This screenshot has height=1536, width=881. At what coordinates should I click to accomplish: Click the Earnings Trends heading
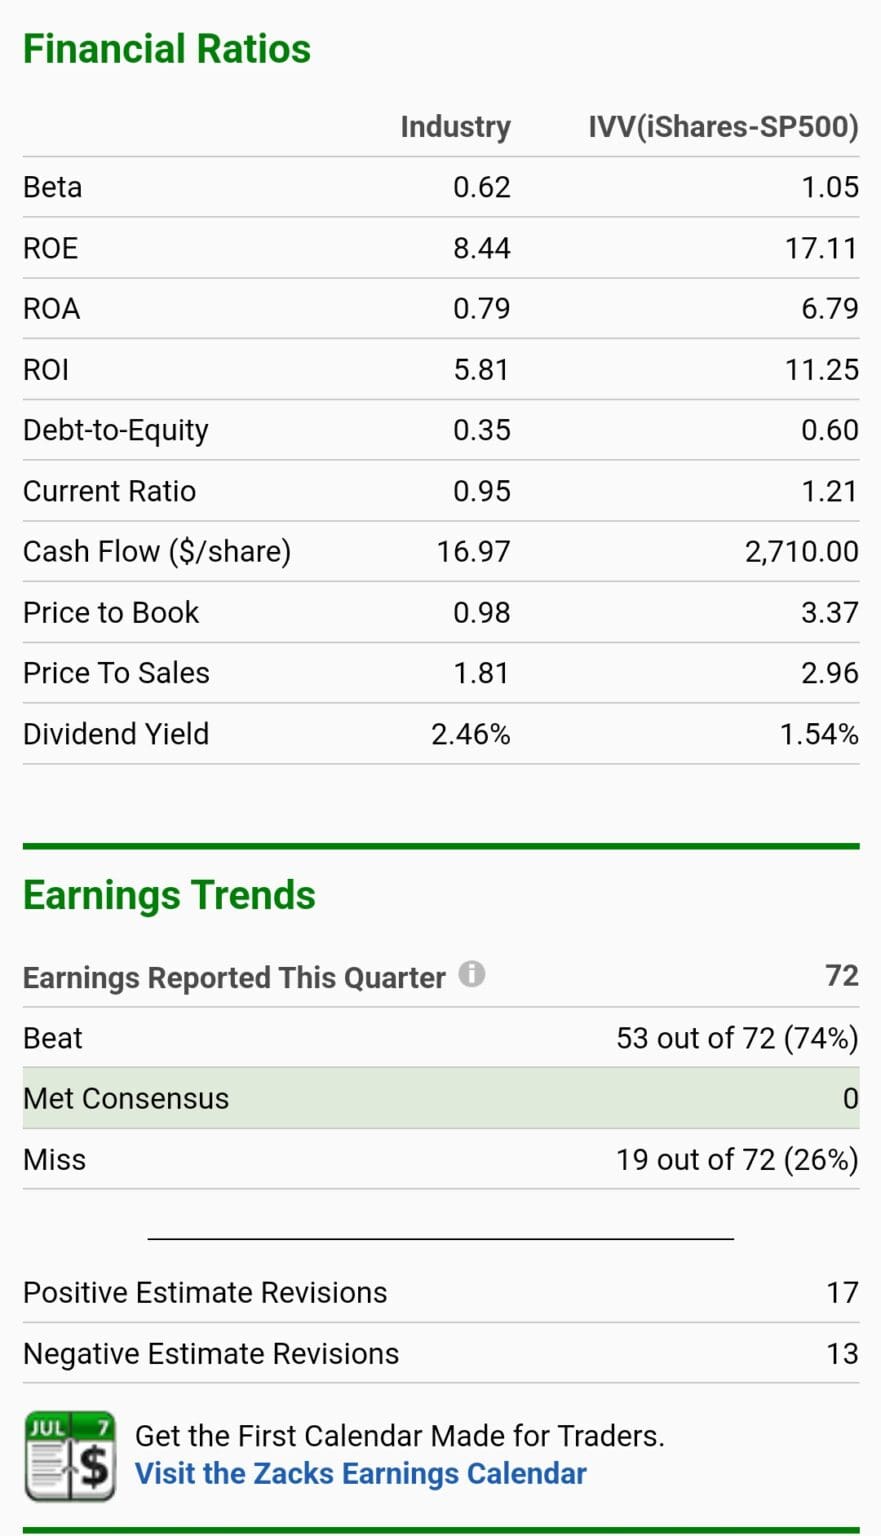point(169,895)
